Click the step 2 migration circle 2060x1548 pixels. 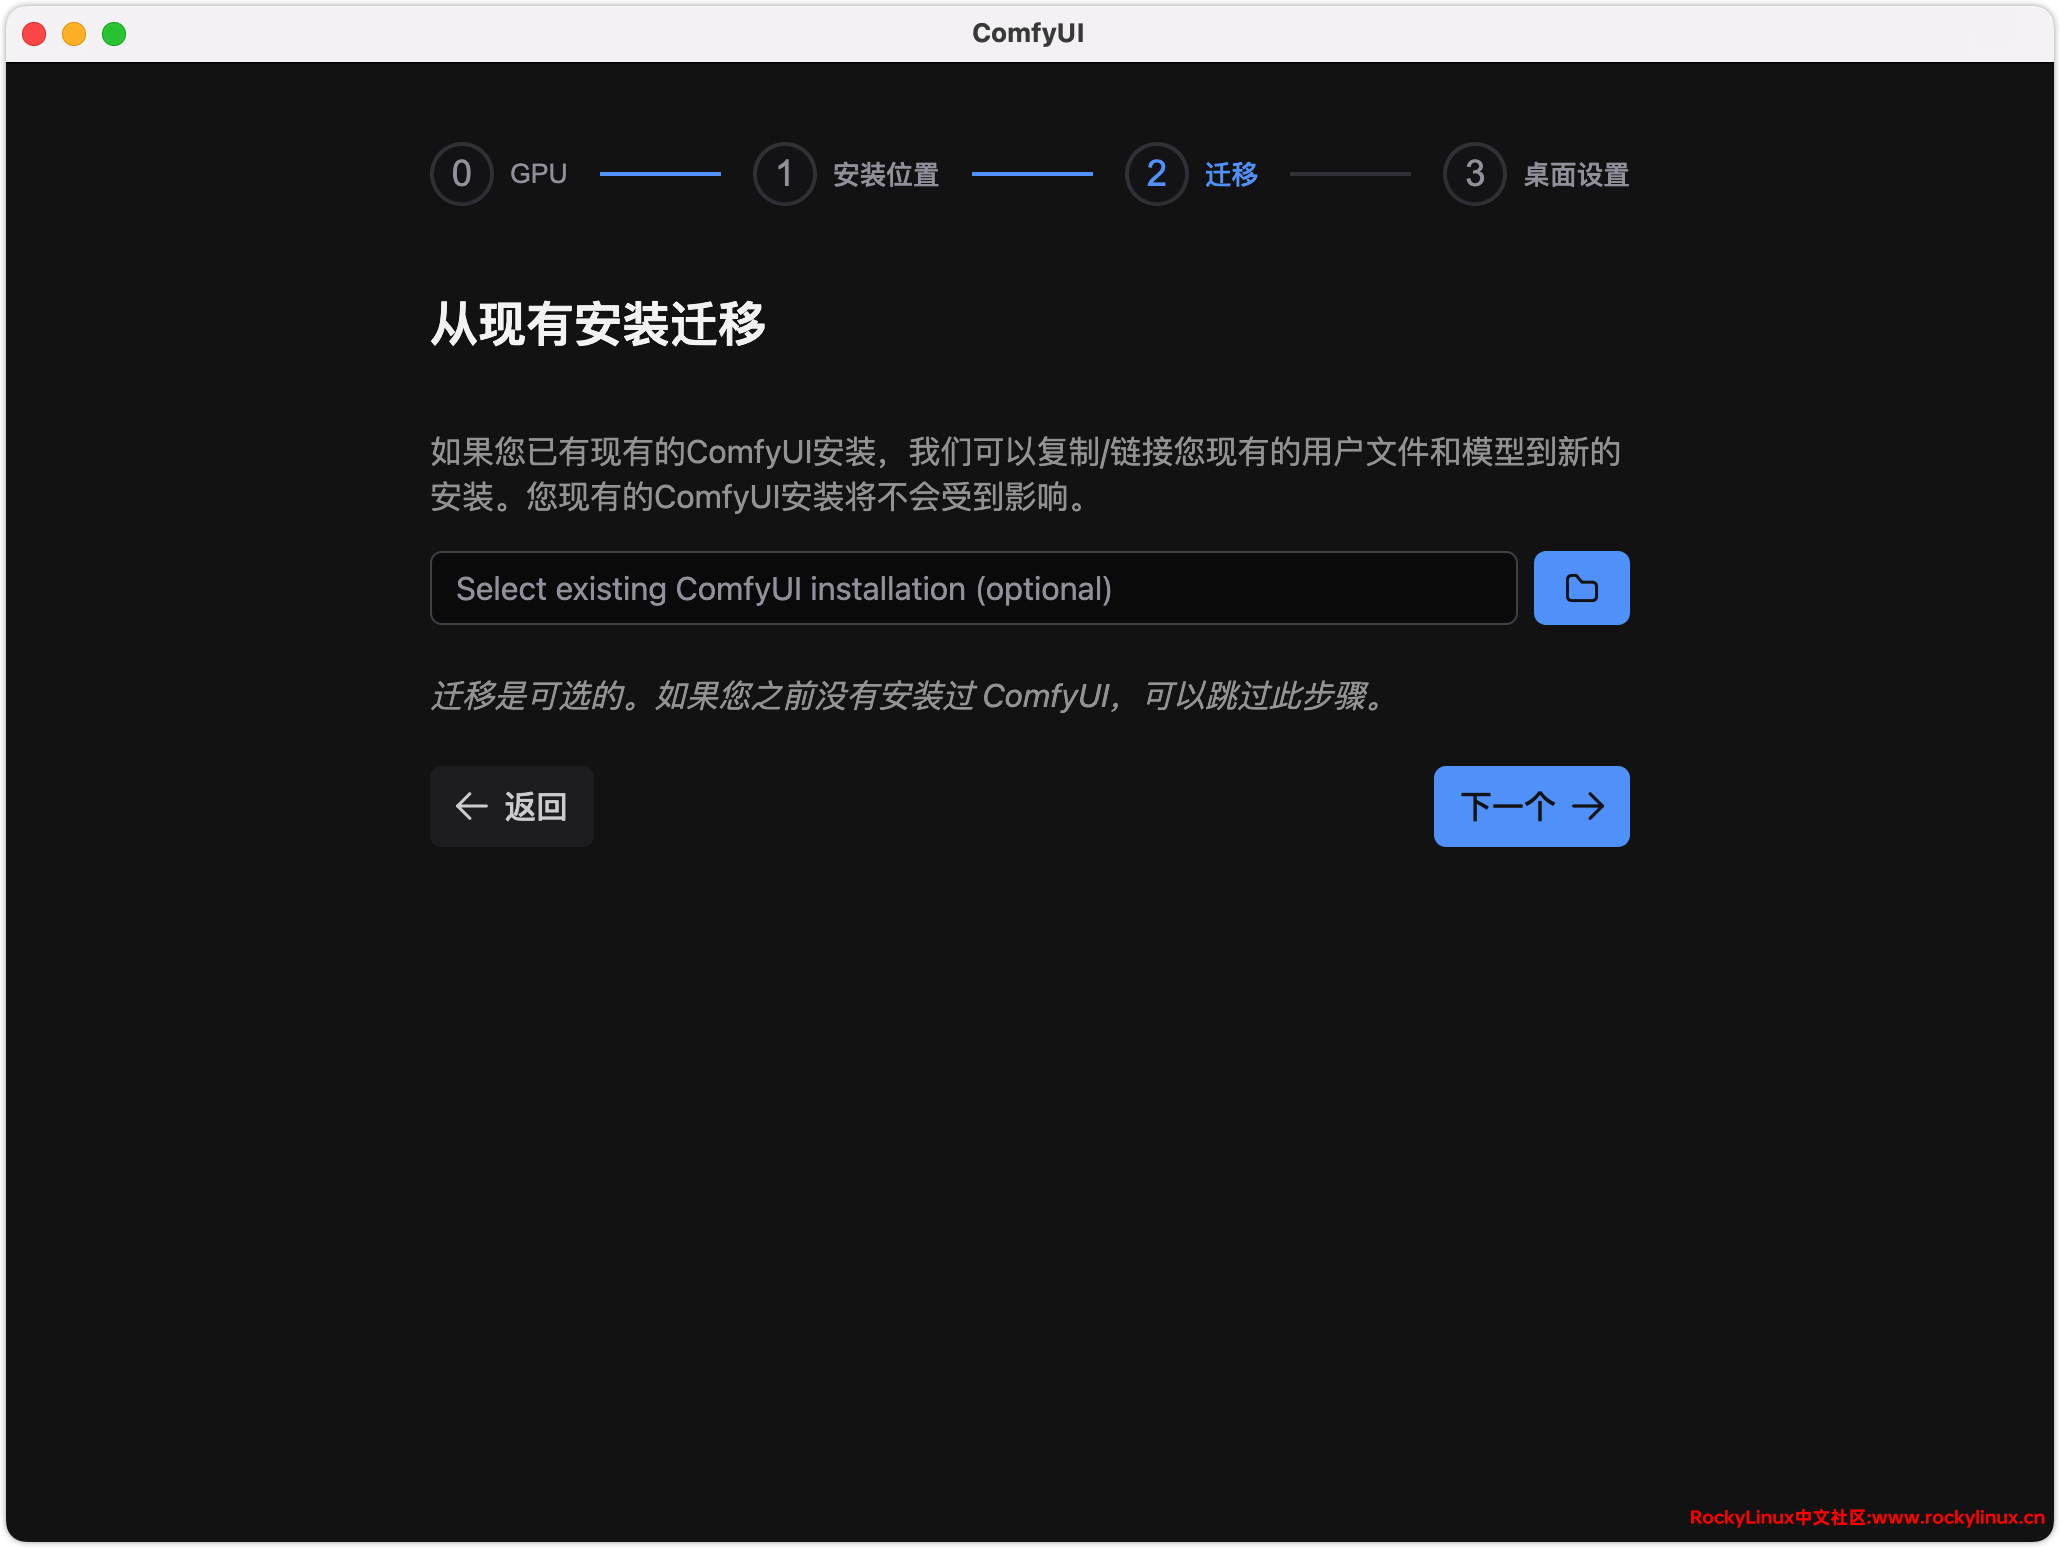coord(1156,174)
